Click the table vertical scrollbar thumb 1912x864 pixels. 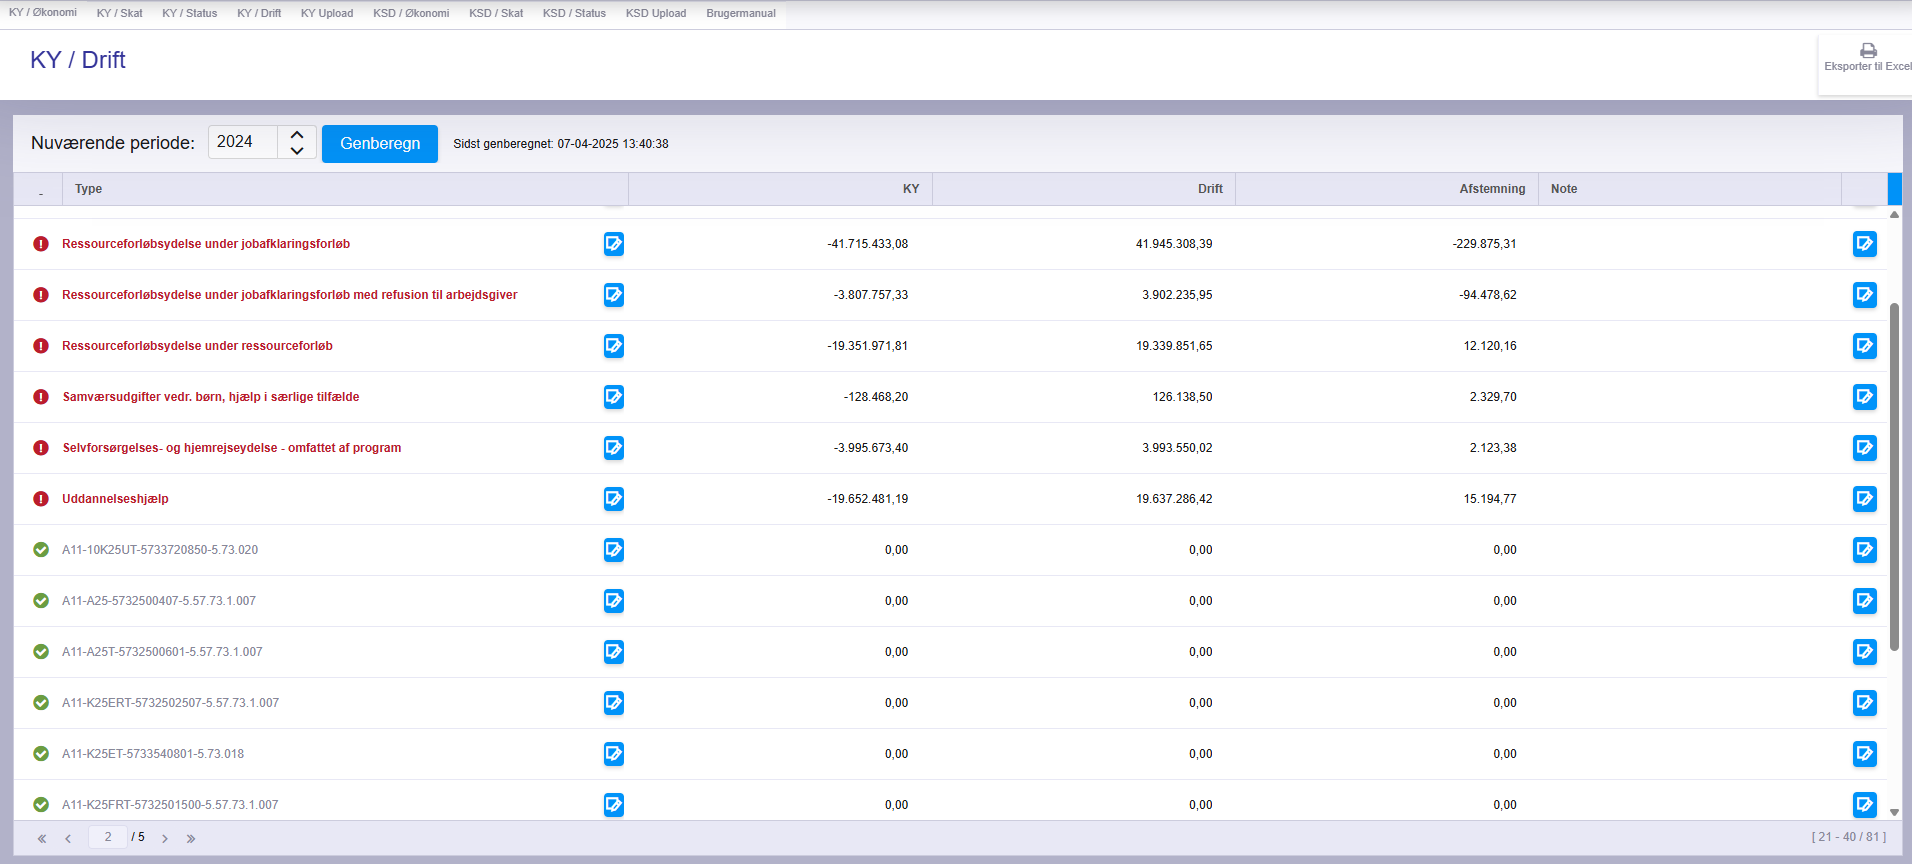tap(1894, 477)
